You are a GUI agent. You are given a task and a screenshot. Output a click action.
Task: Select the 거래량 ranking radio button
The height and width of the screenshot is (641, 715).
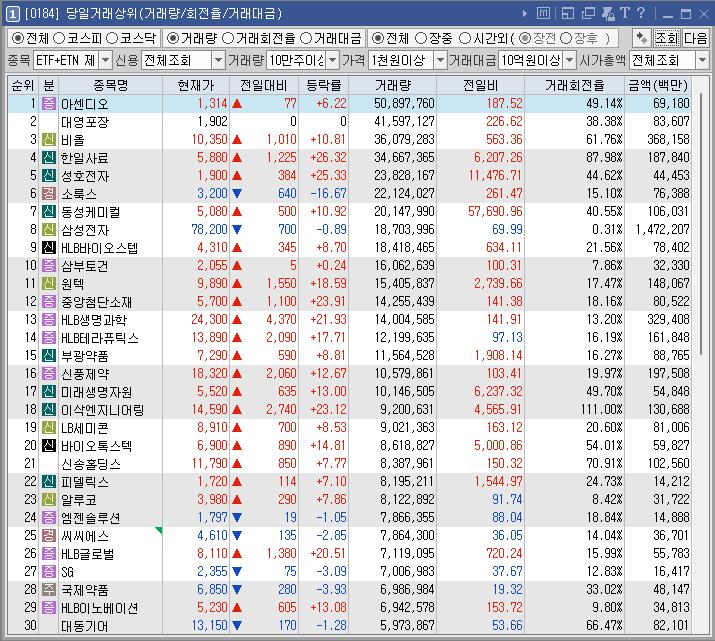(x=172, y=38)
